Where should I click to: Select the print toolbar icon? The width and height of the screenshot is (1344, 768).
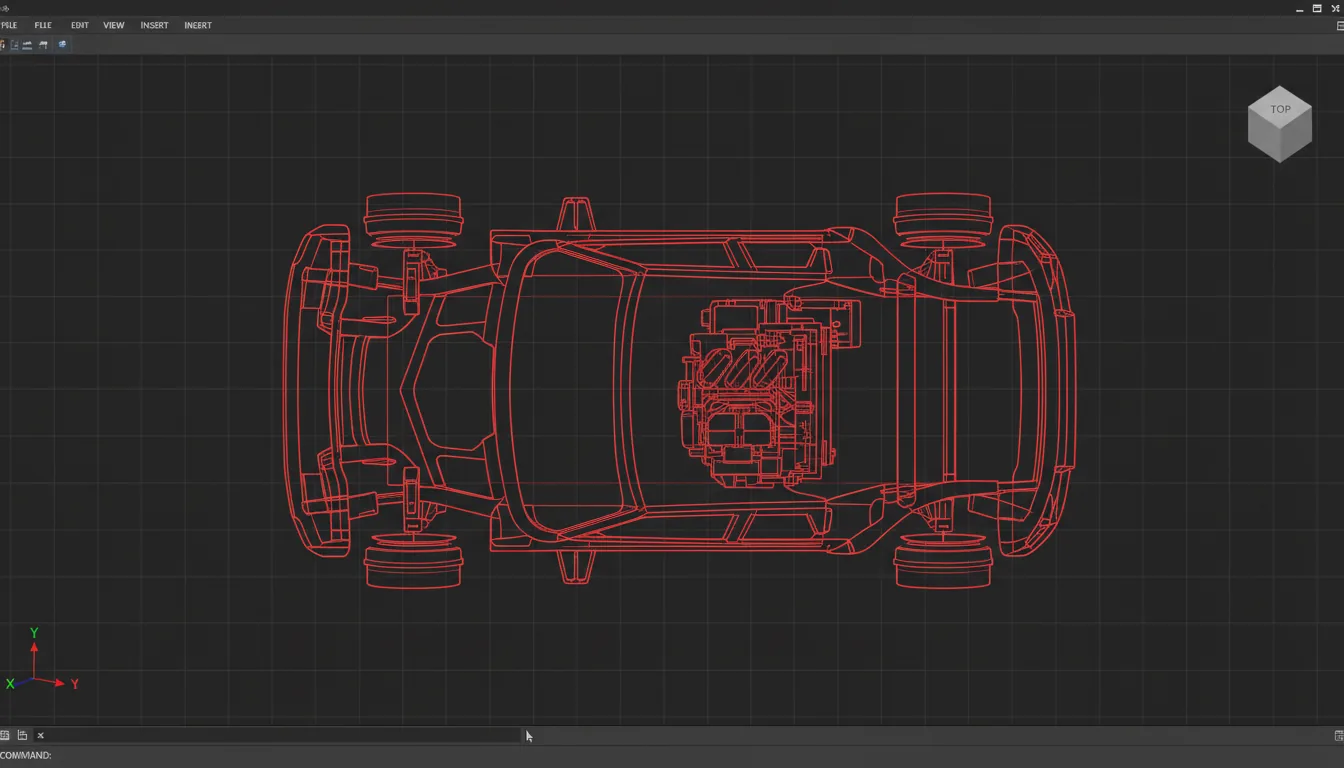[43, 44]
